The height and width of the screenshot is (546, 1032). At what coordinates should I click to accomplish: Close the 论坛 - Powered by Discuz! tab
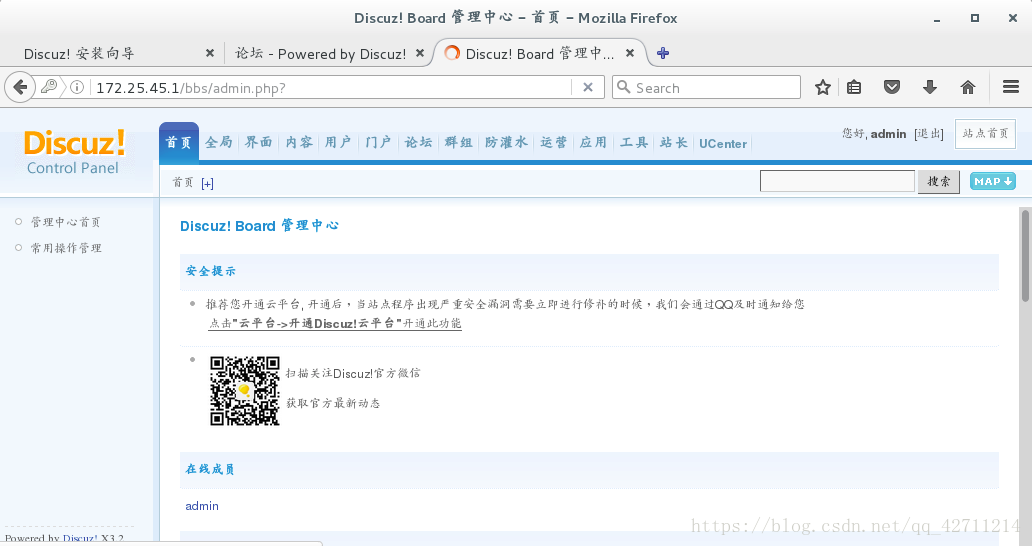click(x=419, y=53)
